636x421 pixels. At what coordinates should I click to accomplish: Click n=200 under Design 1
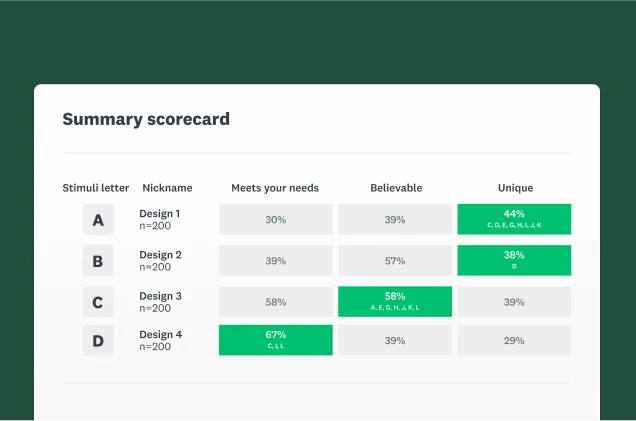click(x=155, y=226)
